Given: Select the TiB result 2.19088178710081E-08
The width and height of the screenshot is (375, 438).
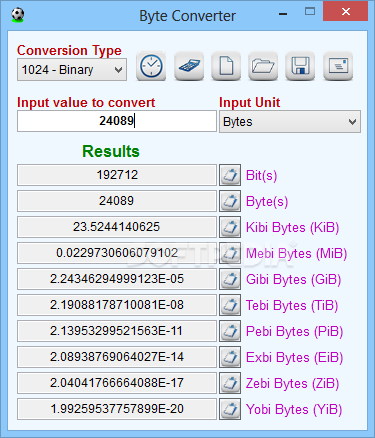Looking at the screenshot, I should (x=117, y=305).
